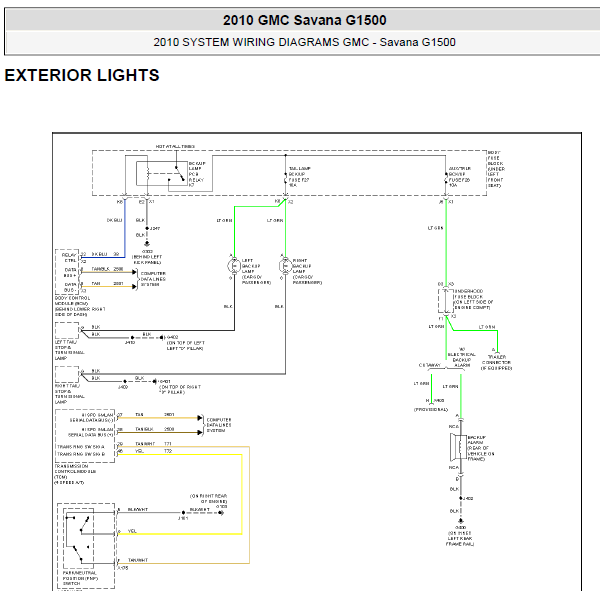Click the backup lamp PCB relay symbol

coord(162,174)
